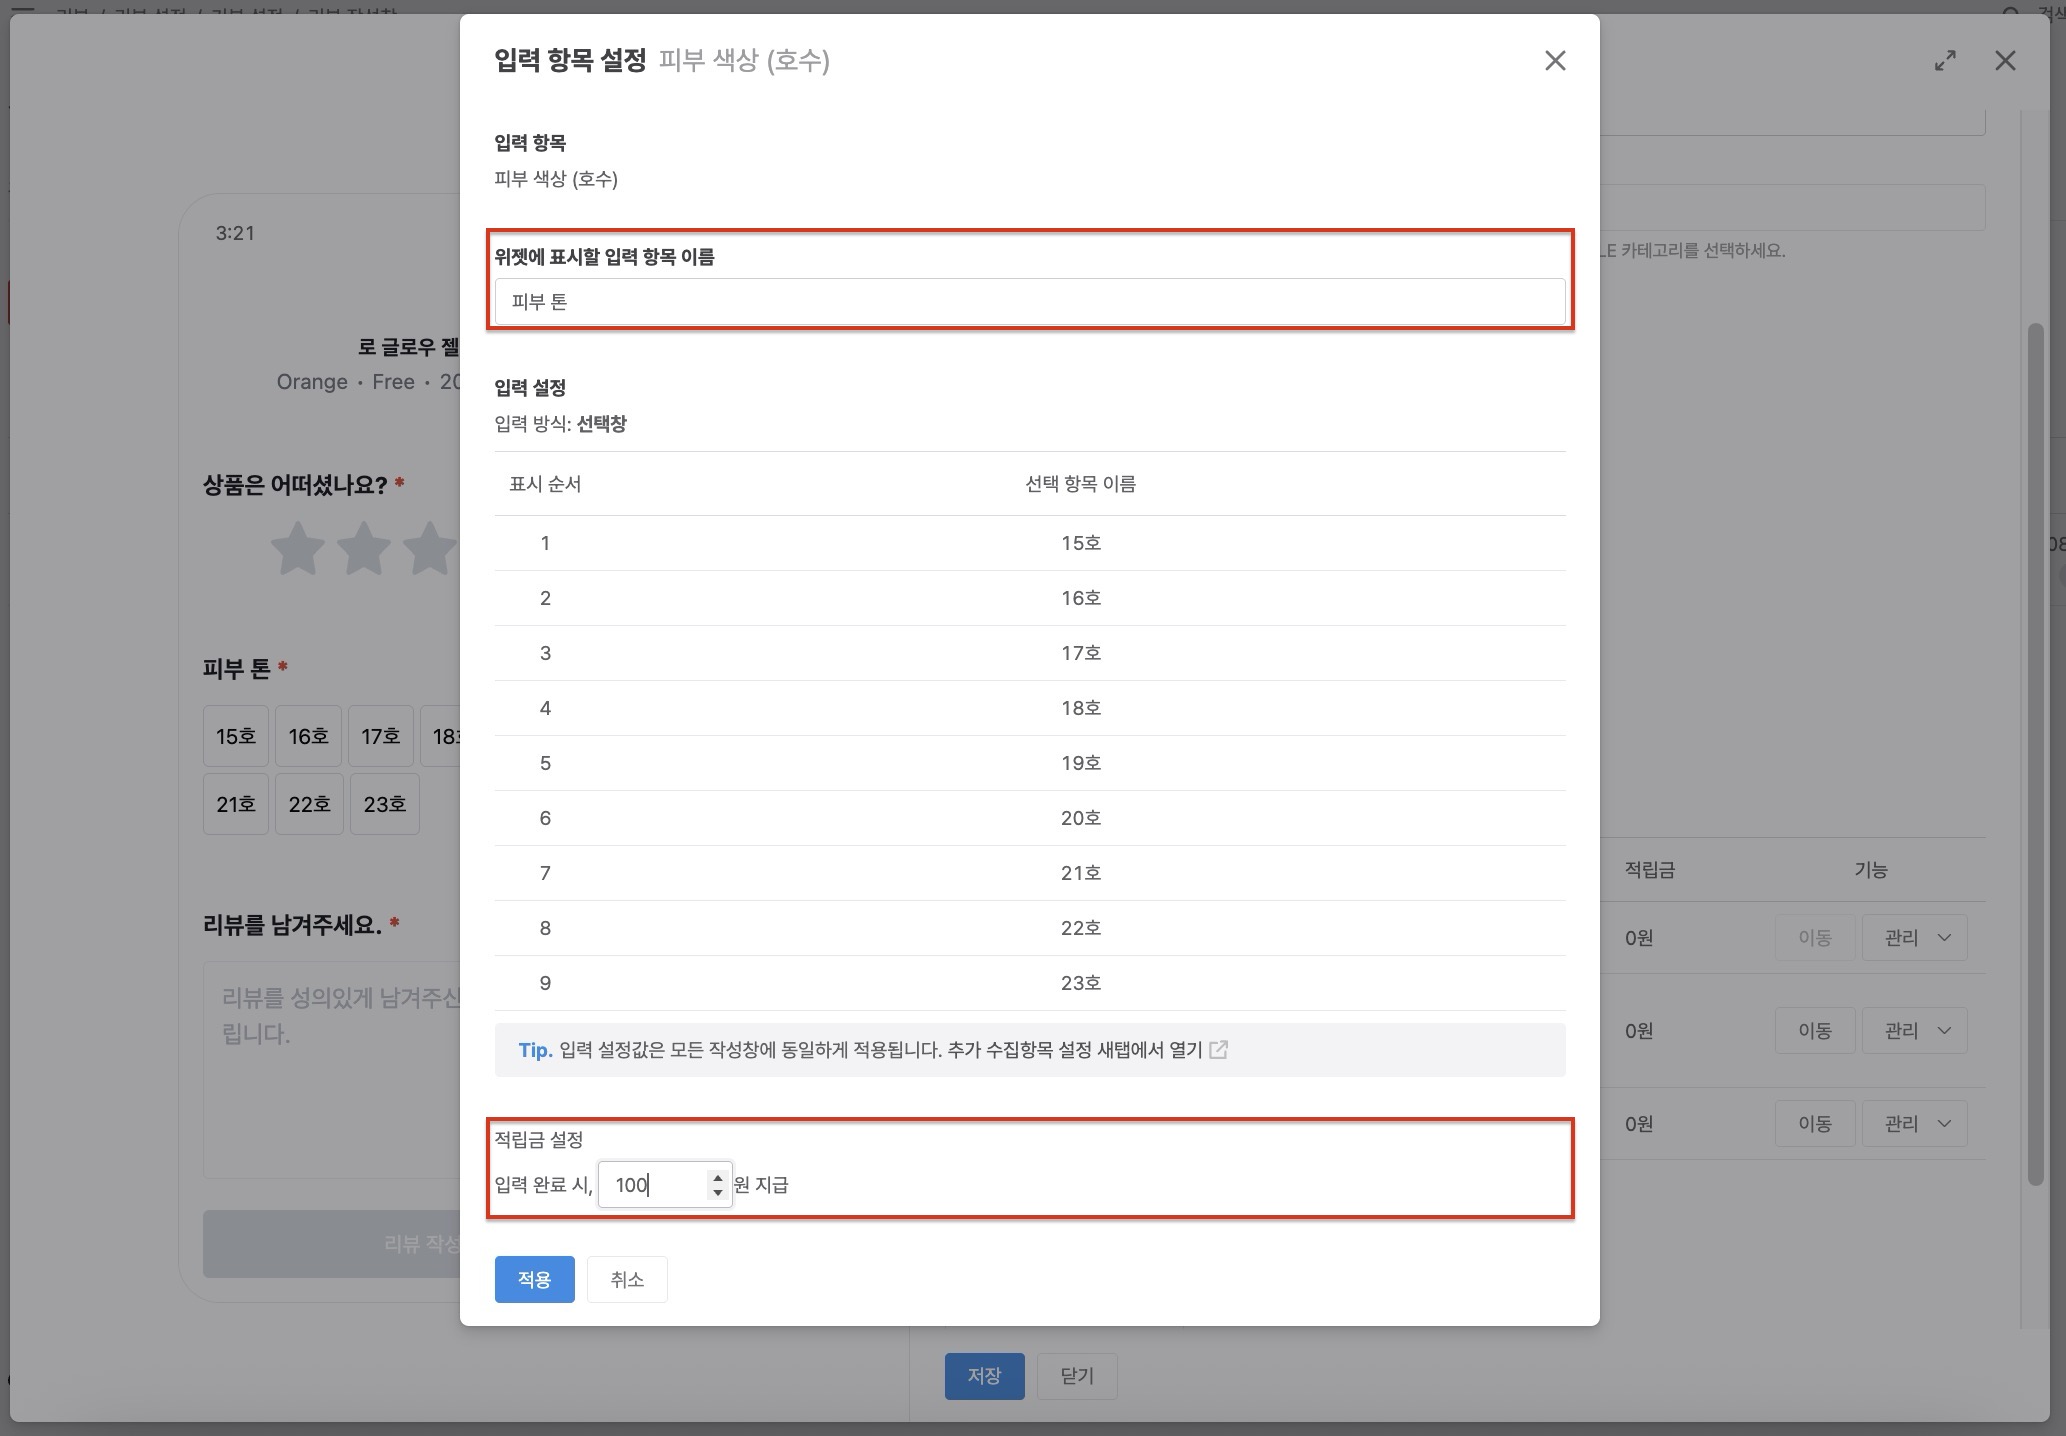Click the 23호 row in options table
2066x1436 pixels.
tap(1030, 983)
